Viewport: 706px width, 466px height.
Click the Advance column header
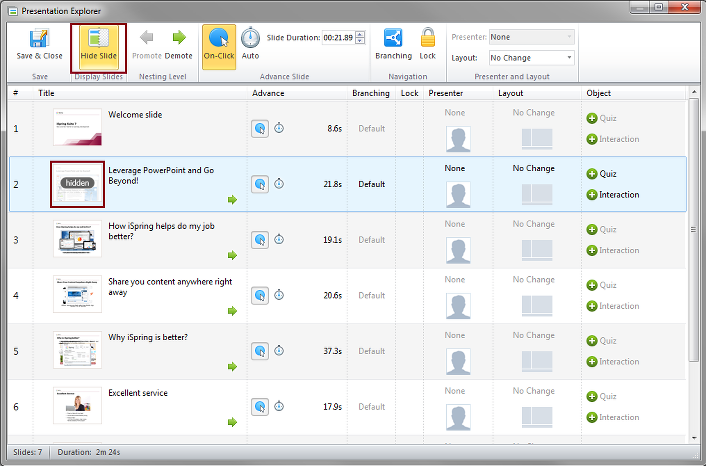268,93
